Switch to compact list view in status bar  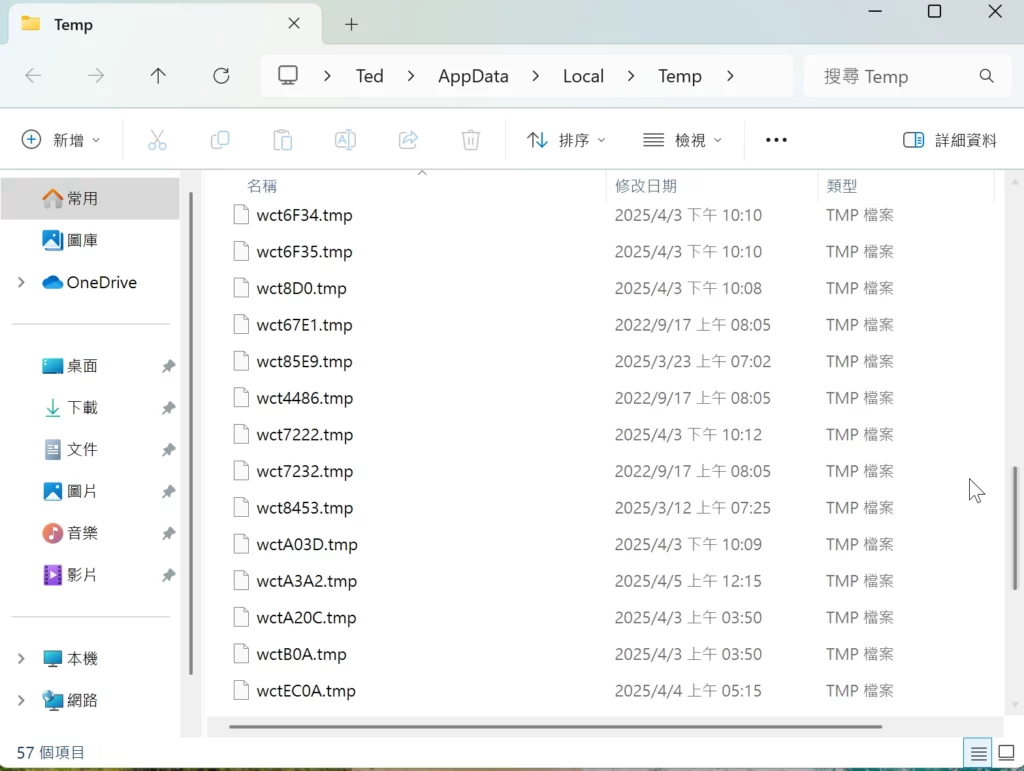click(x=978, y=752)
